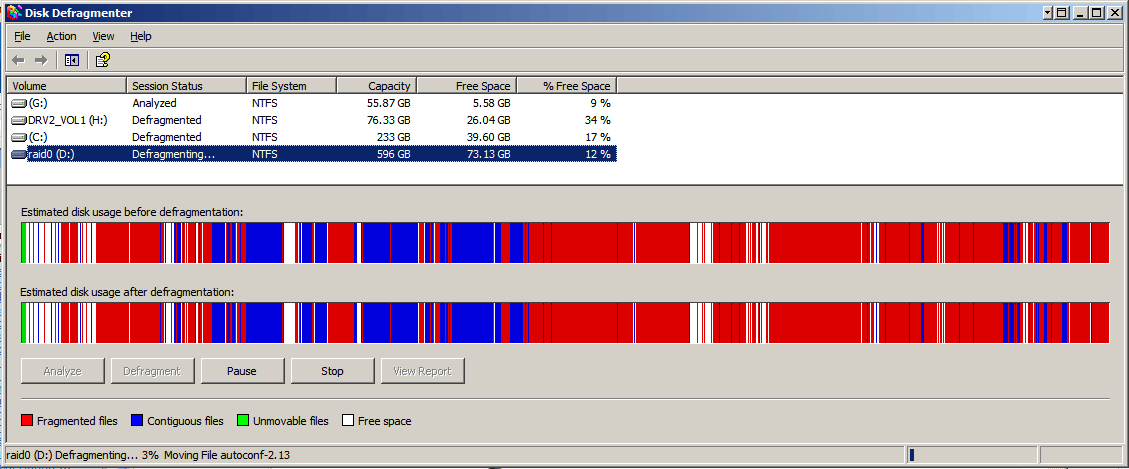
Task: Click the 73.13 GB free space value
Action: tap(488, 153)
